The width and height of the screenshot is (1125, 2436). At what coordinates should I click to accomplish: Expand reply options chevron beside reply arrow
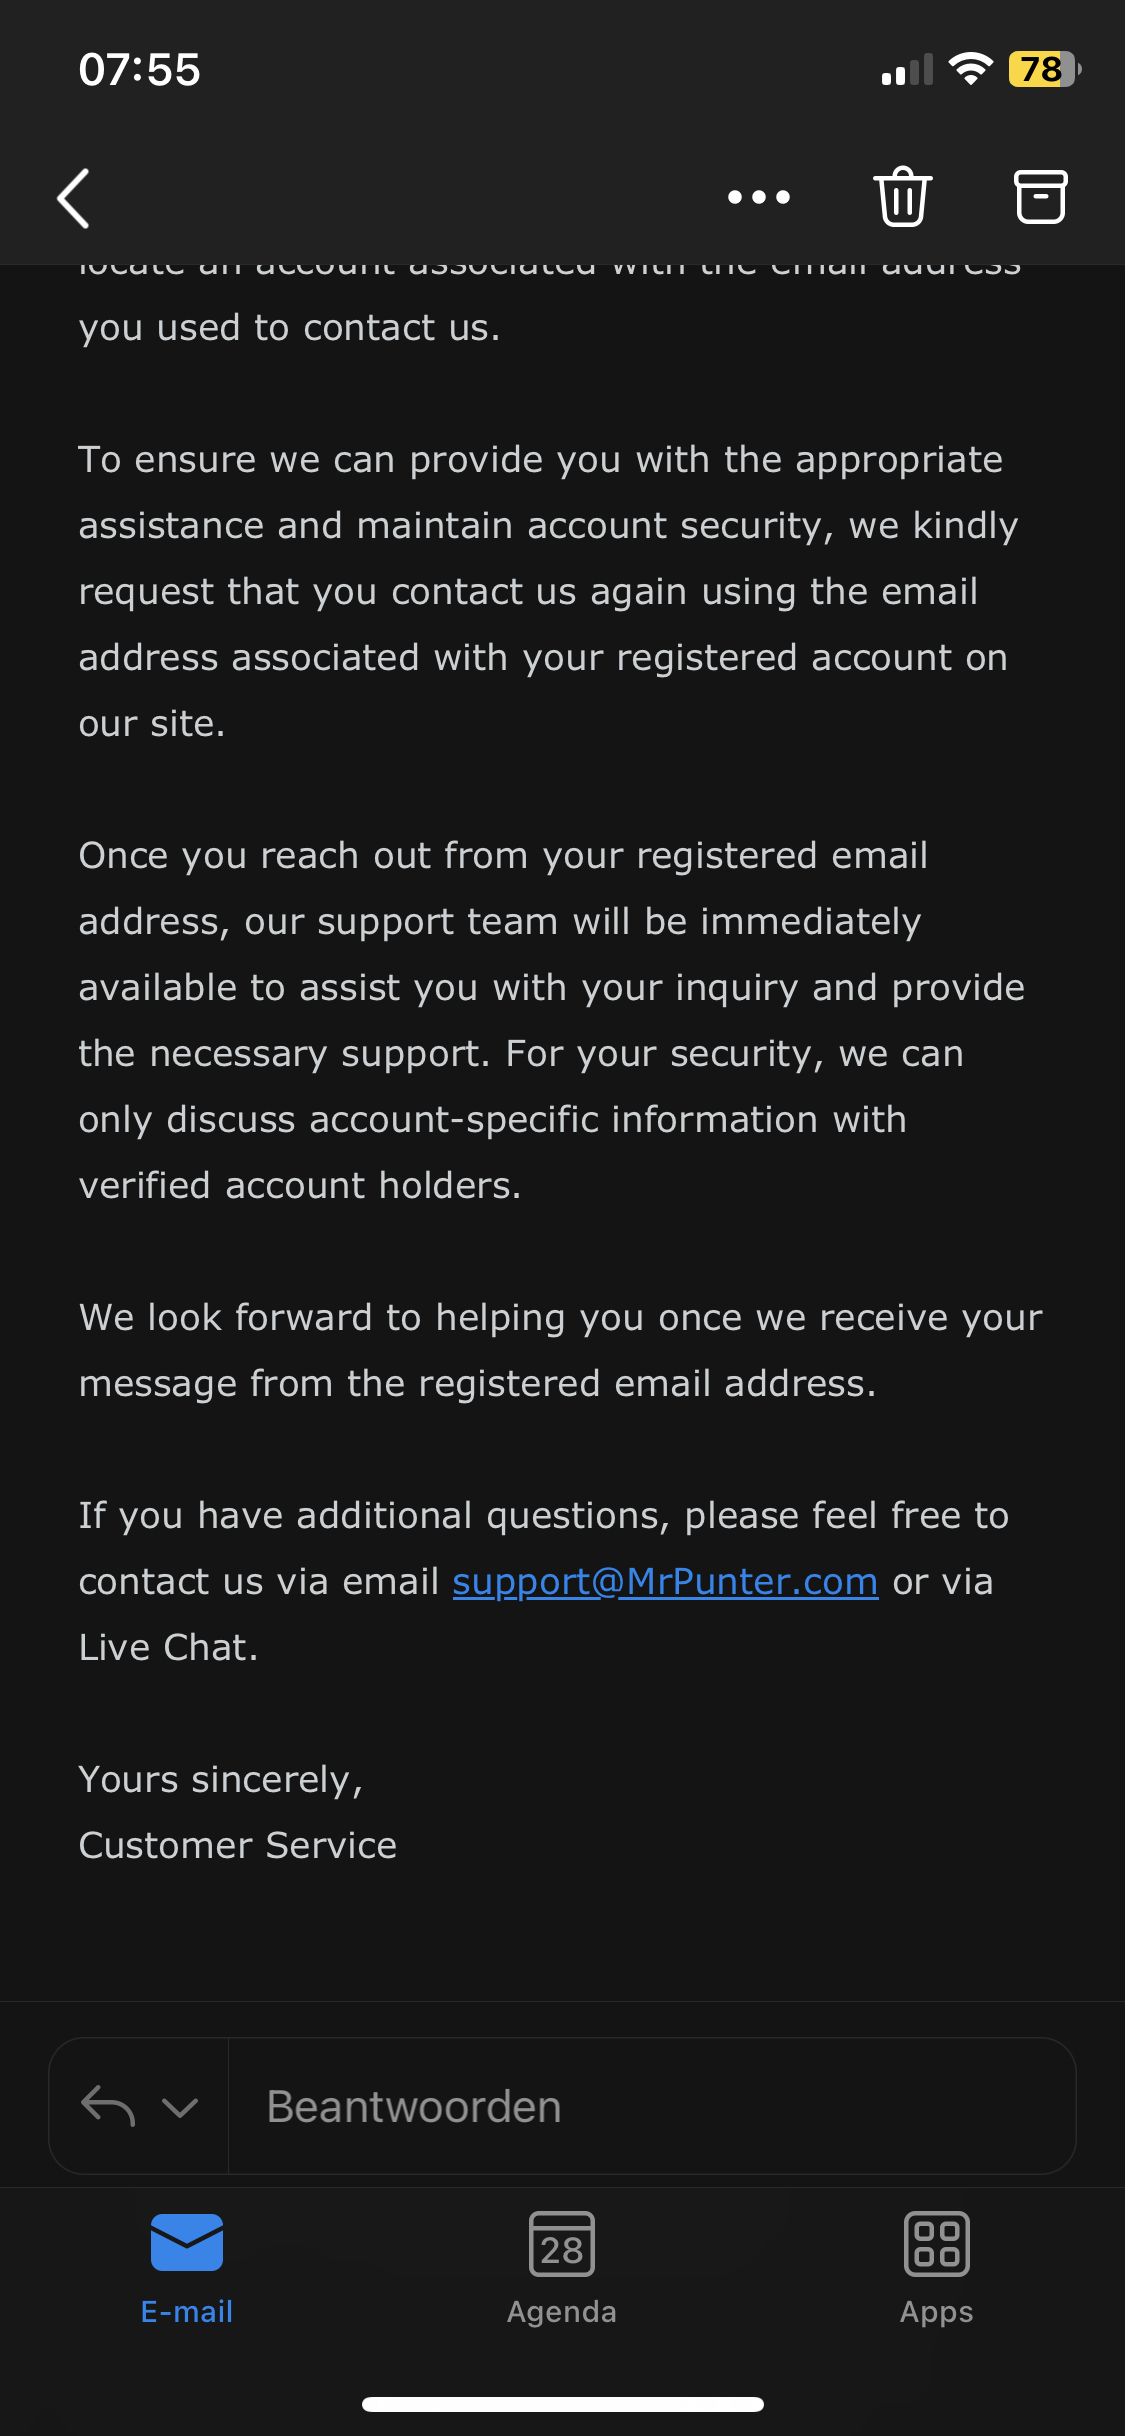(180, 2108)
